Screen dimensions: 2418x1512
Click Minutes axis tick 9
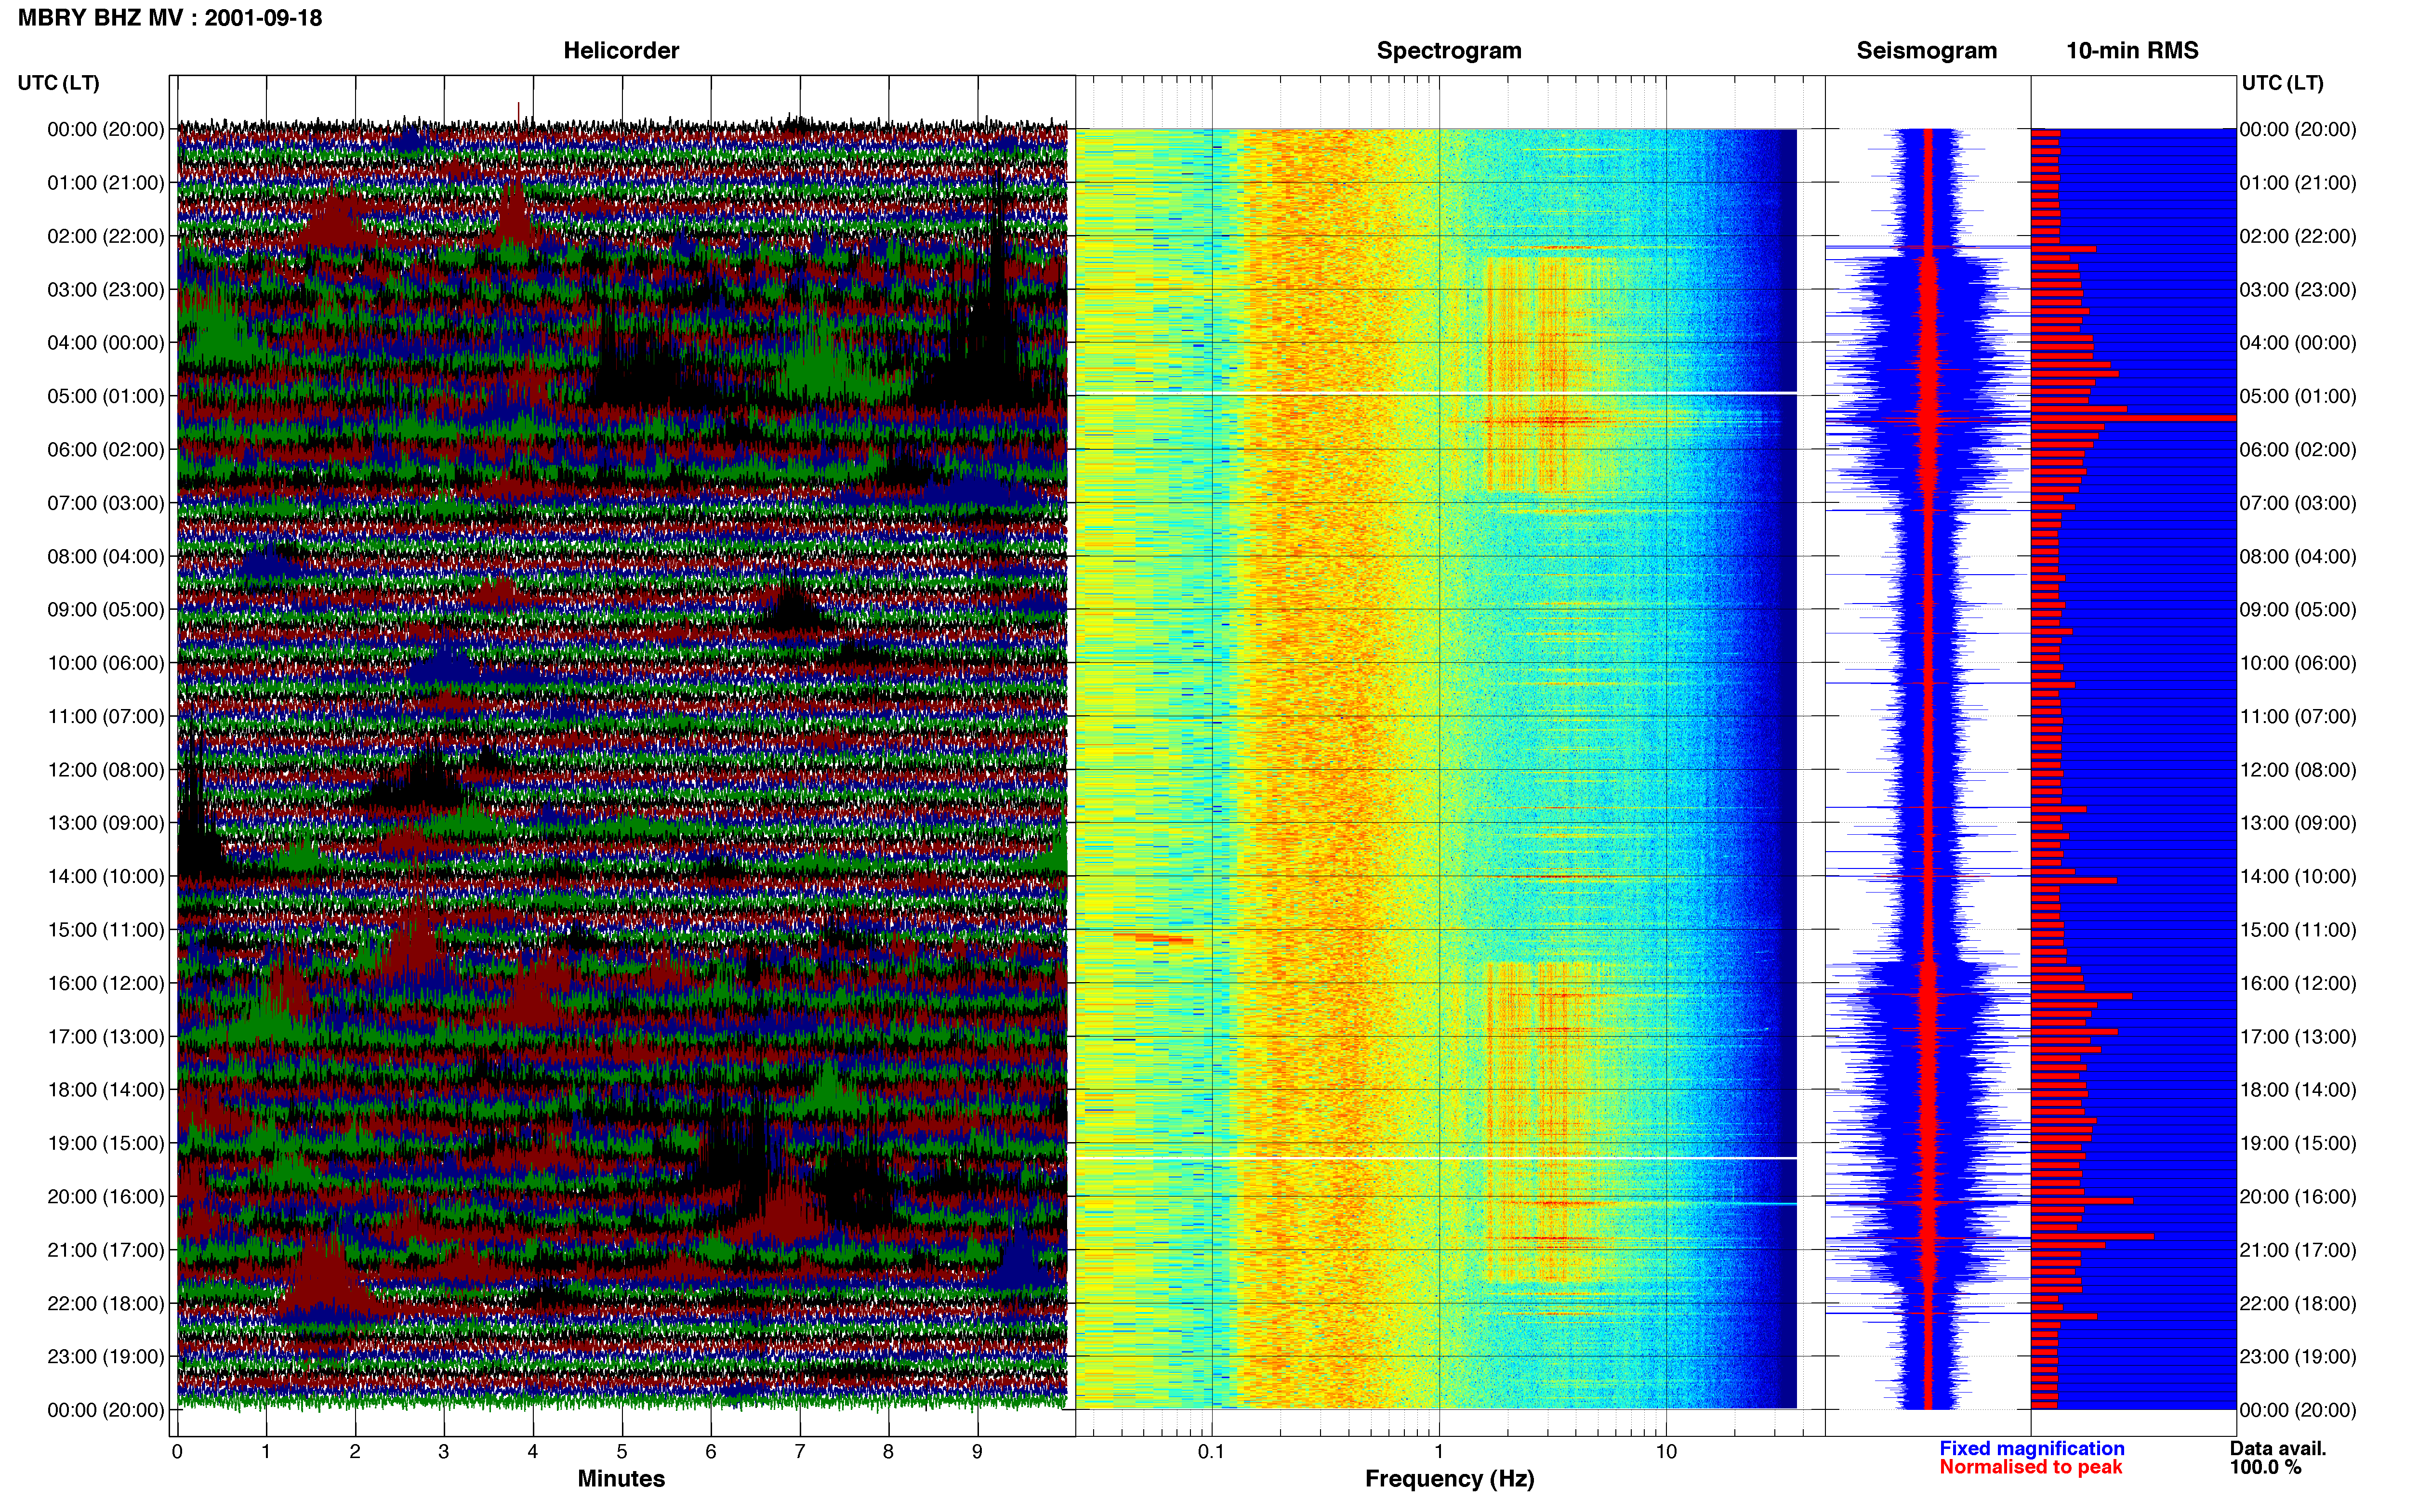point(977,1451)
